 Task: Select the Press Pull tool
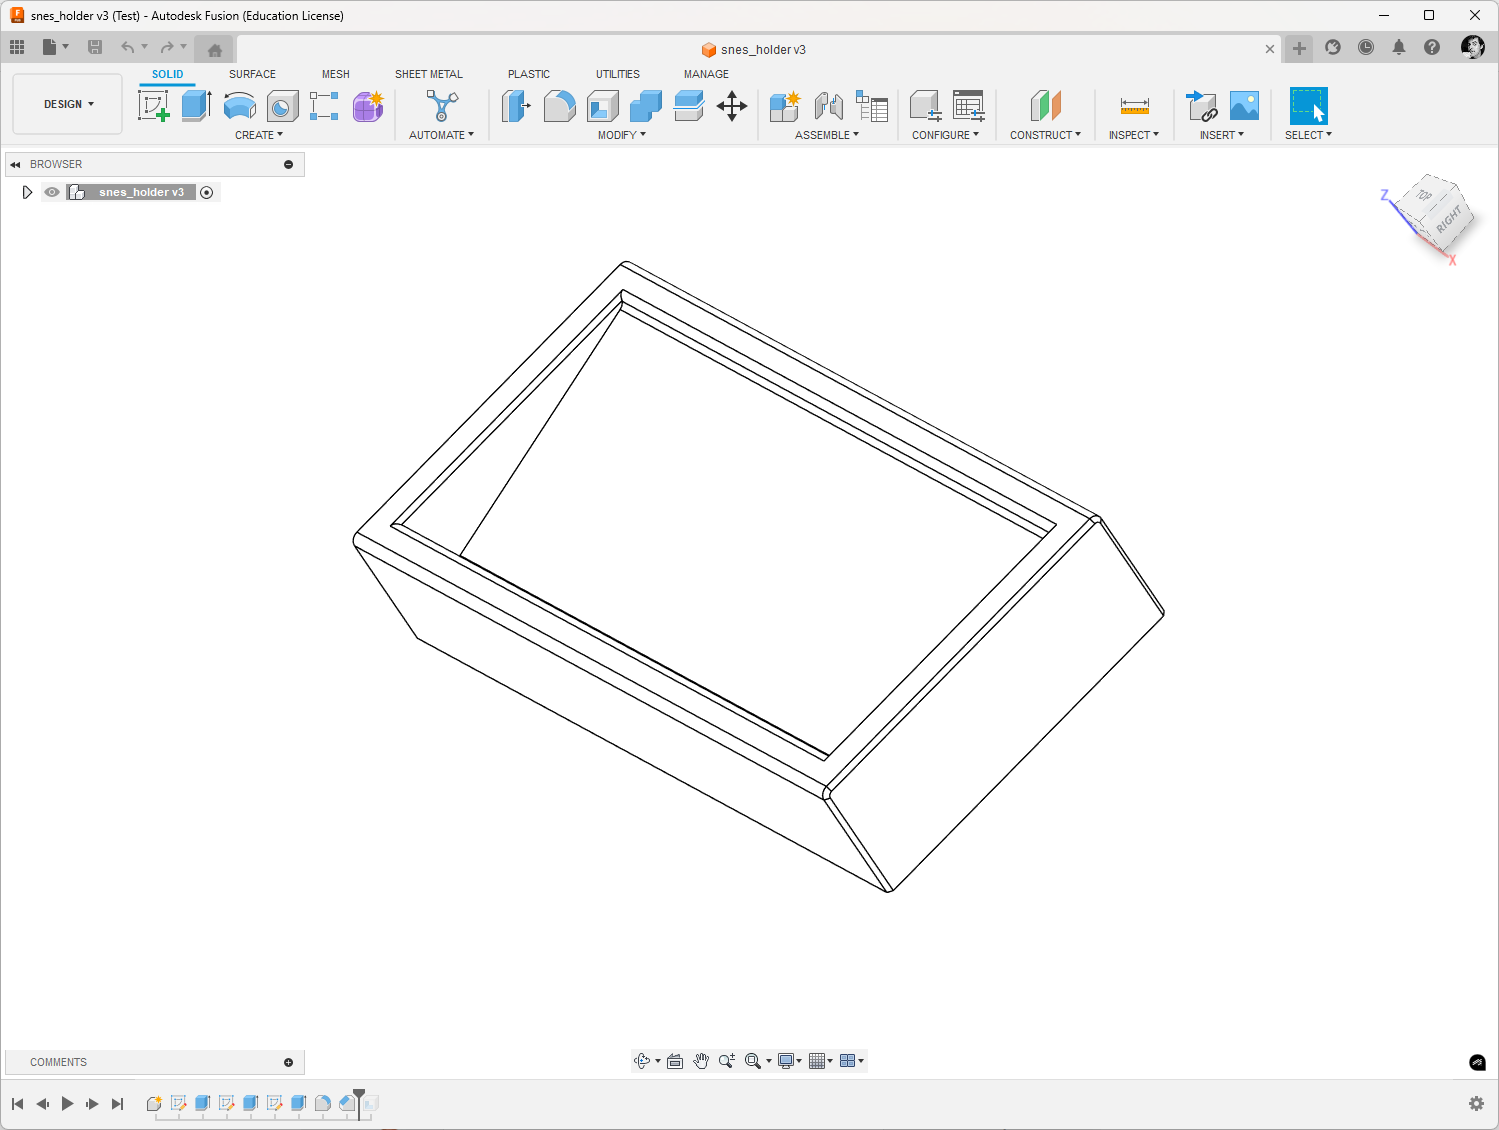pos(516,105)
